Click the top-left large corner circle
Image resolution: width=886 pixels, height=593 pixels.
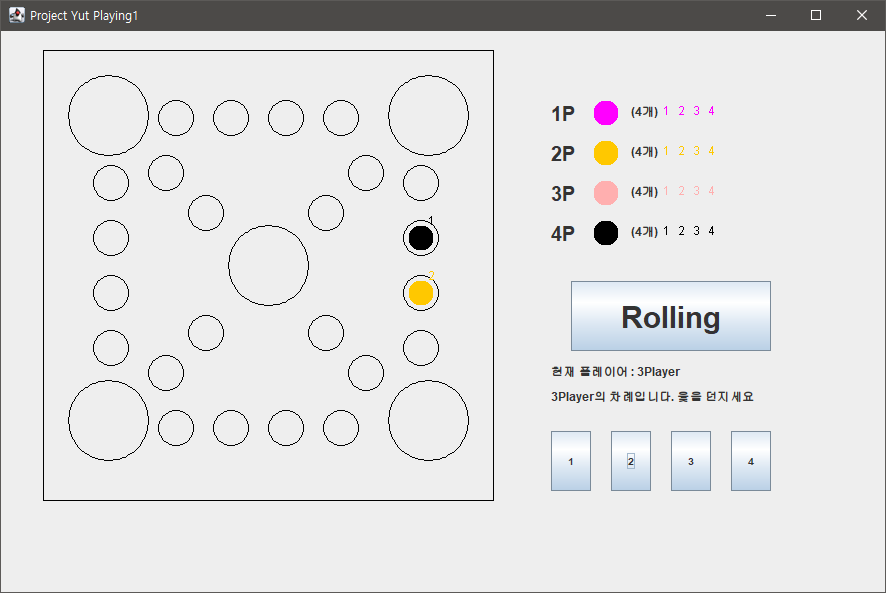(108, 114)
